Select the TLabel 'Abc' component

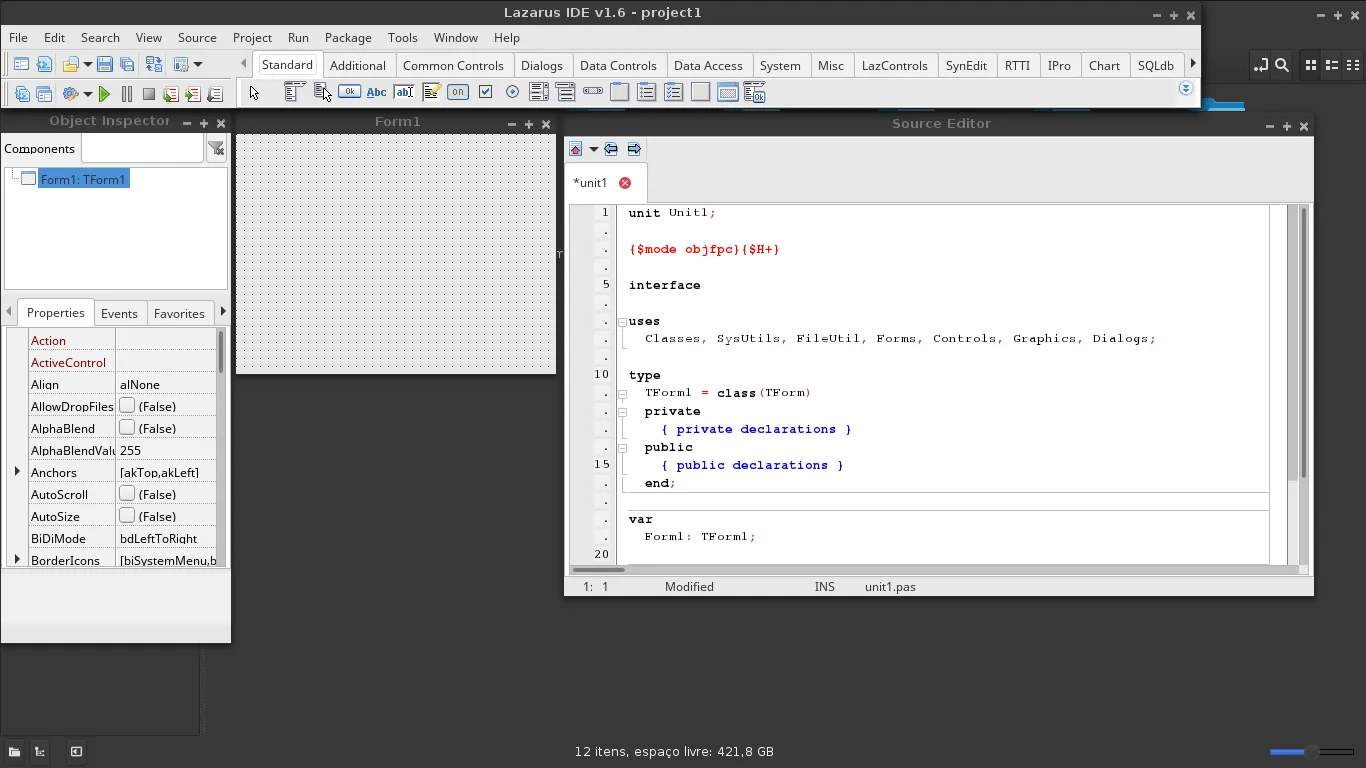click(x=376, y=92)
